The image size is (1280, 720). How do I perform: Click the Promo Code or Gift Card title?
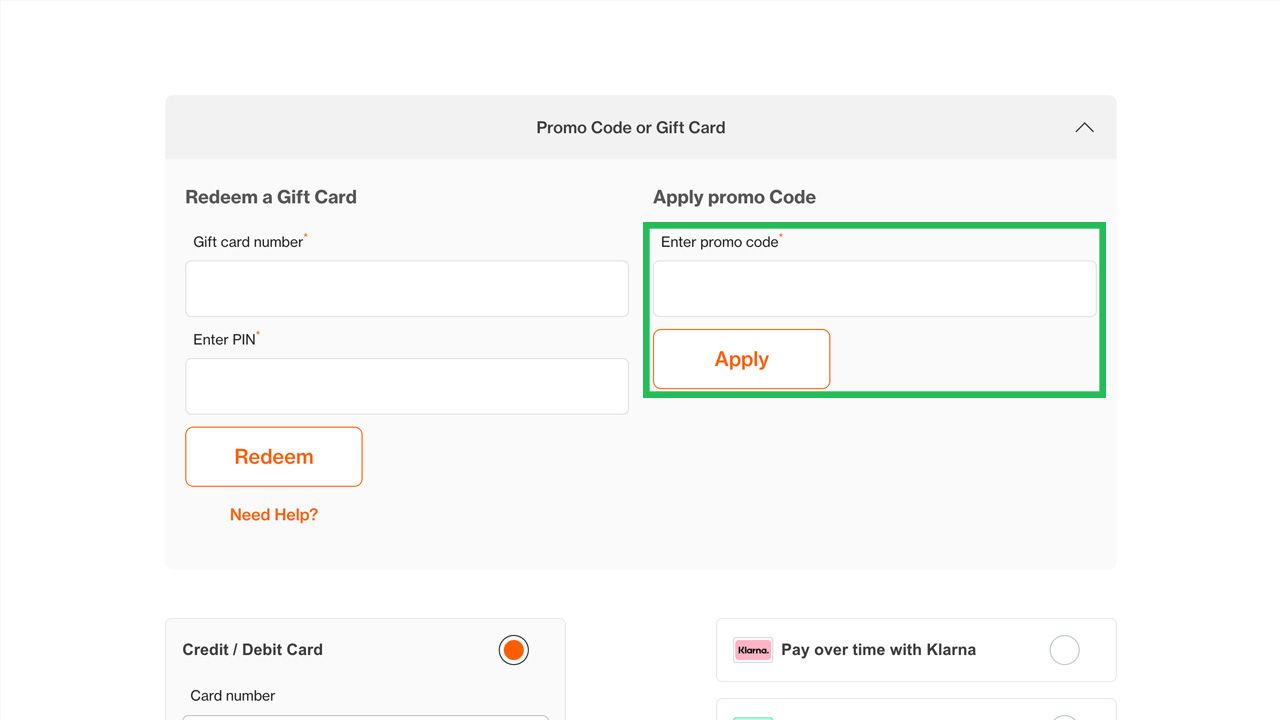click(631, 128)
